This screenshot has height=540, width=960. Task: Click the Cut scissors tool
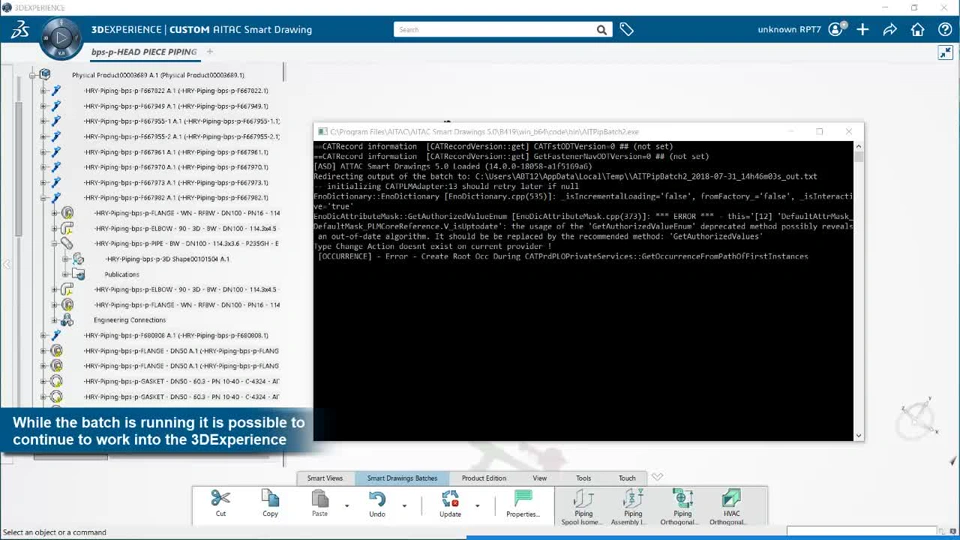[x=220, y=504]
